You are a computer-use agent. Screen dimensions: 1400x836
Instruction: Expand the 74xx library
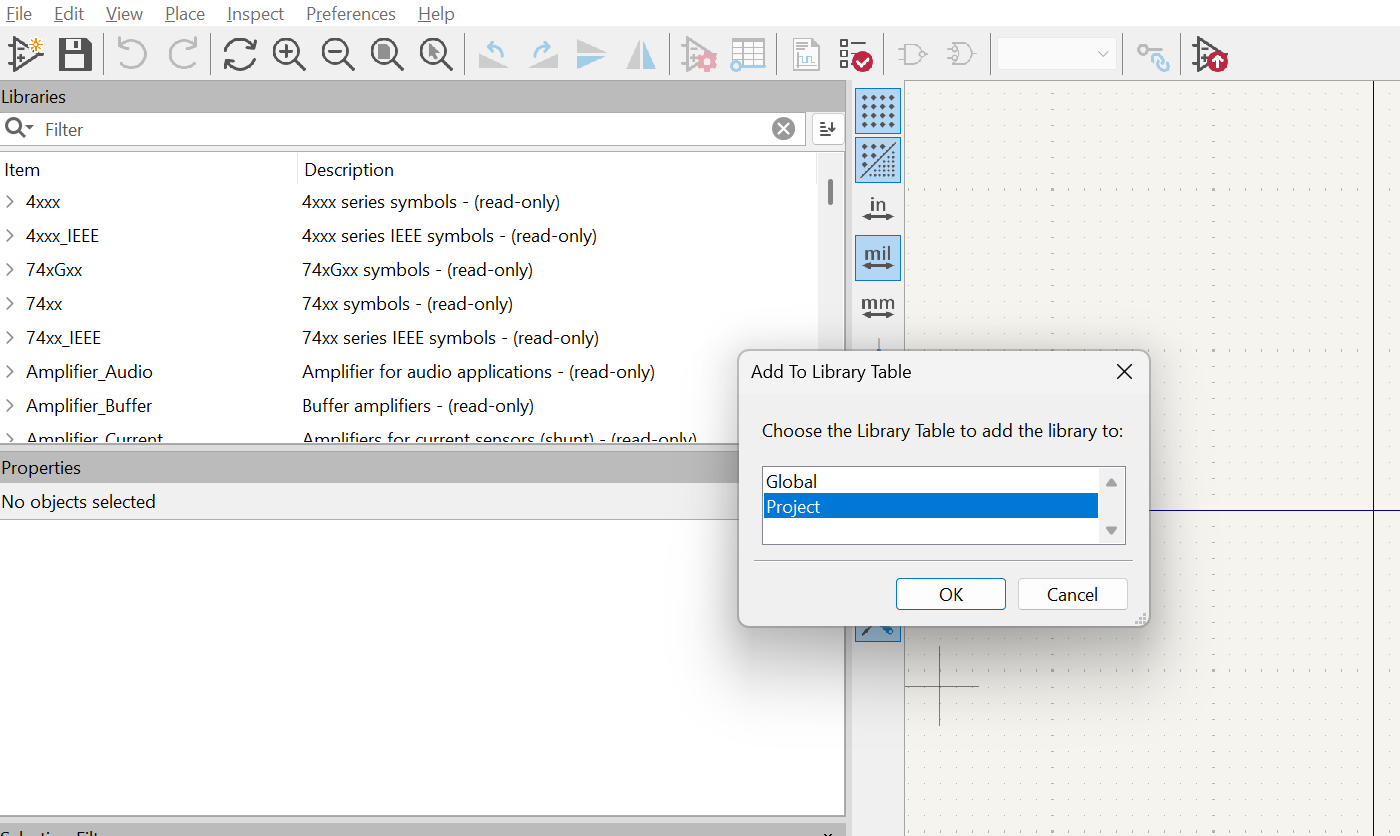9,304
